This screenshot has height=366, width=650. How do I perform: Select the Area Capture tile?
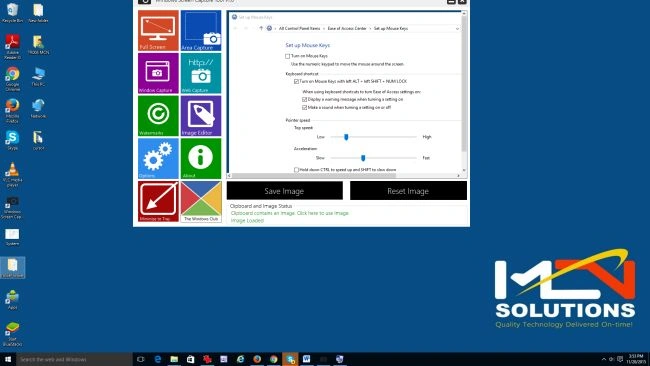click(x=201, y=30)
